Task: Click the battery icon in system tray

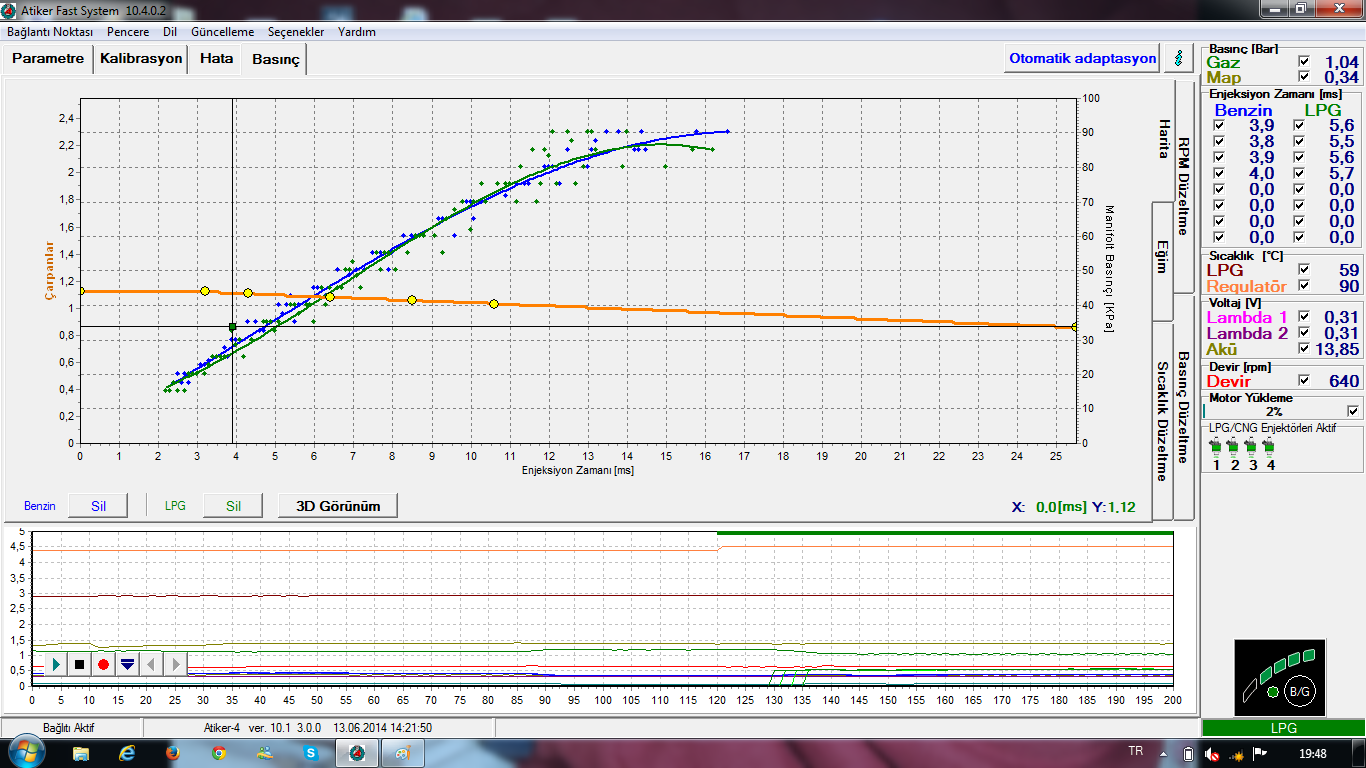Action: pos(1188,753)
